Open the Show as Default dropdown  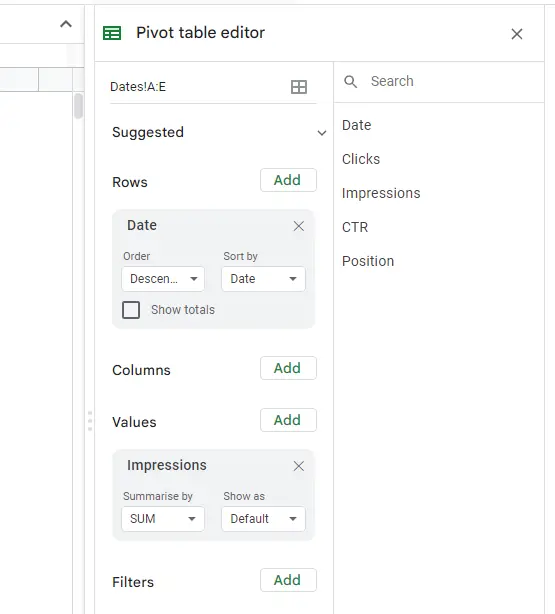[x=263, y=519]
